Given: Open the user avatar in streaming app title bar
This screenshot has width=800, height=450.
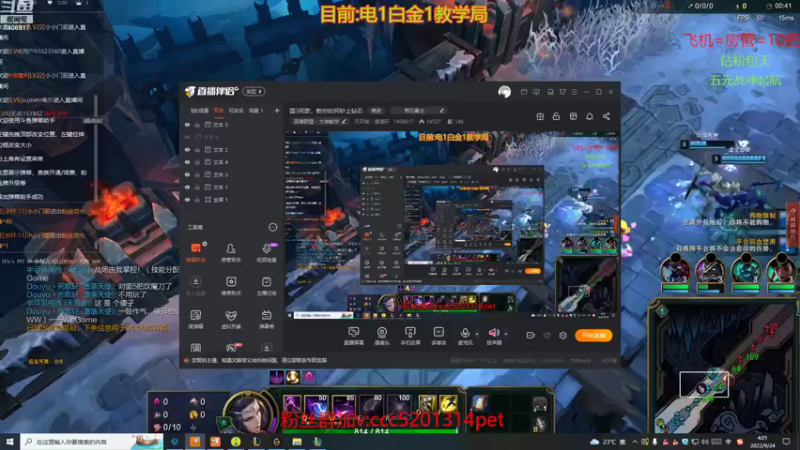Looking at the screenshot, I should pos(504,92).
